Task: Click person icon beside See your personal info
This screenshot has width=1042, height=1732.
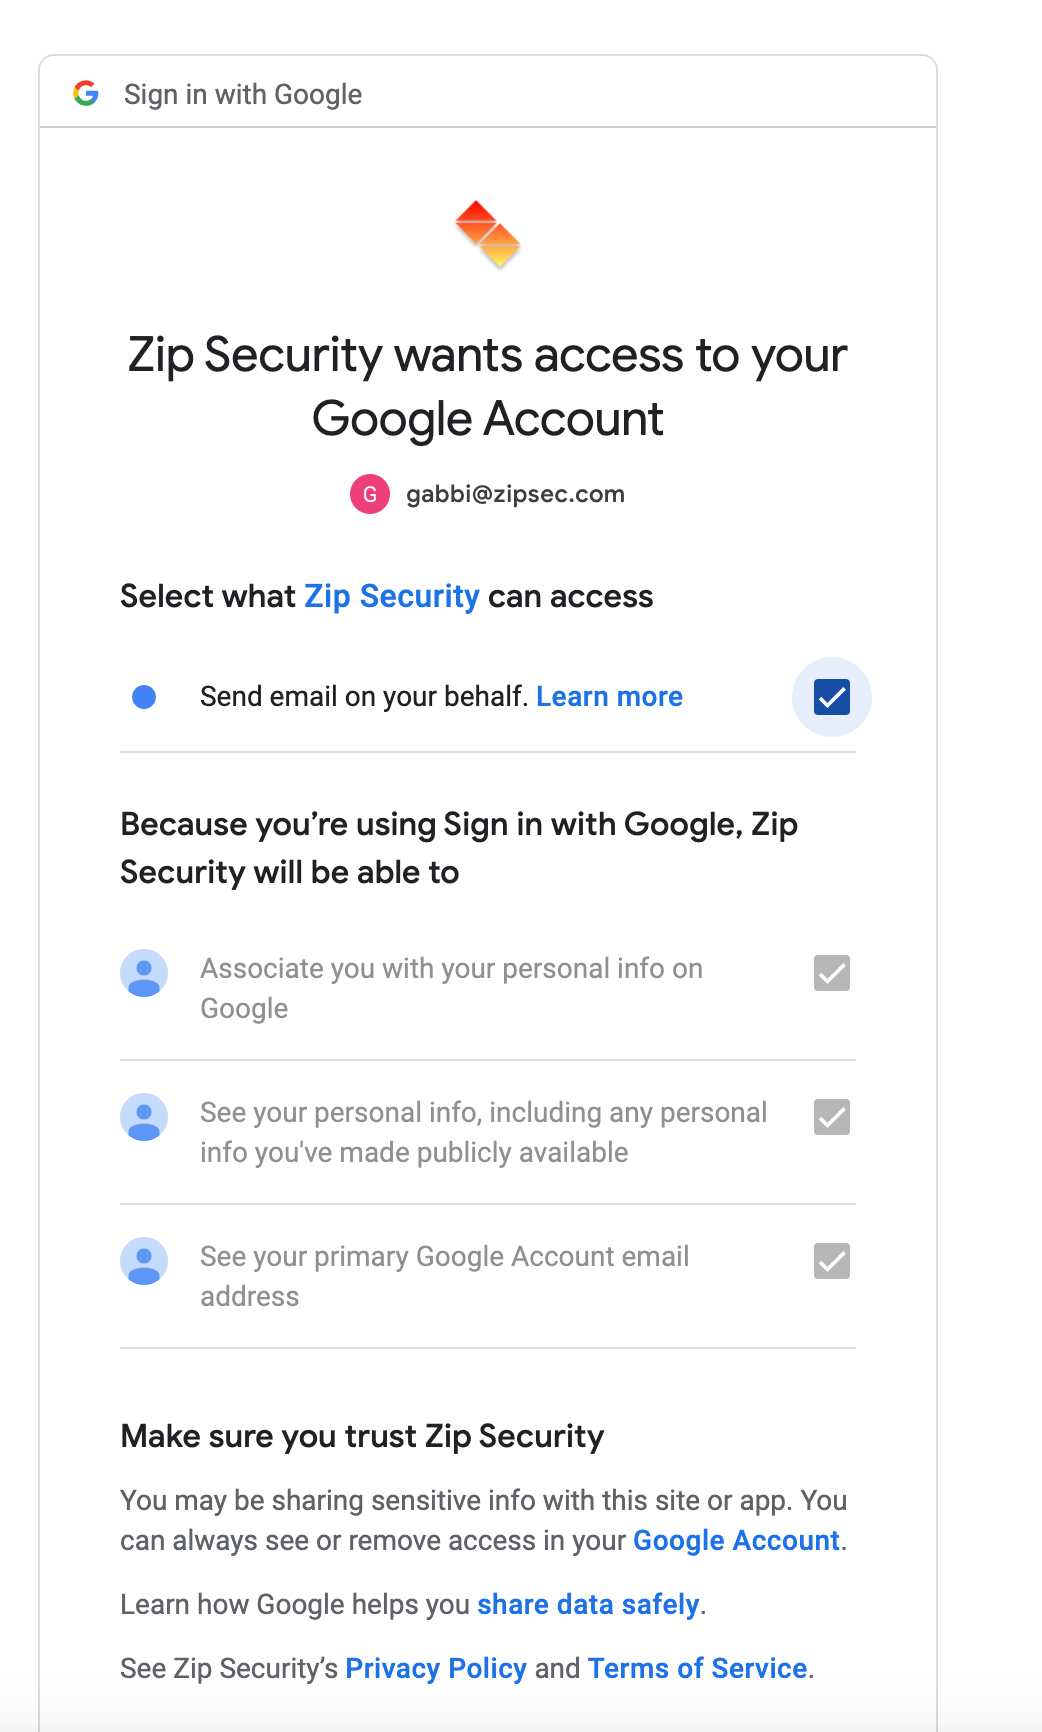Action: tap(144, 1117)
